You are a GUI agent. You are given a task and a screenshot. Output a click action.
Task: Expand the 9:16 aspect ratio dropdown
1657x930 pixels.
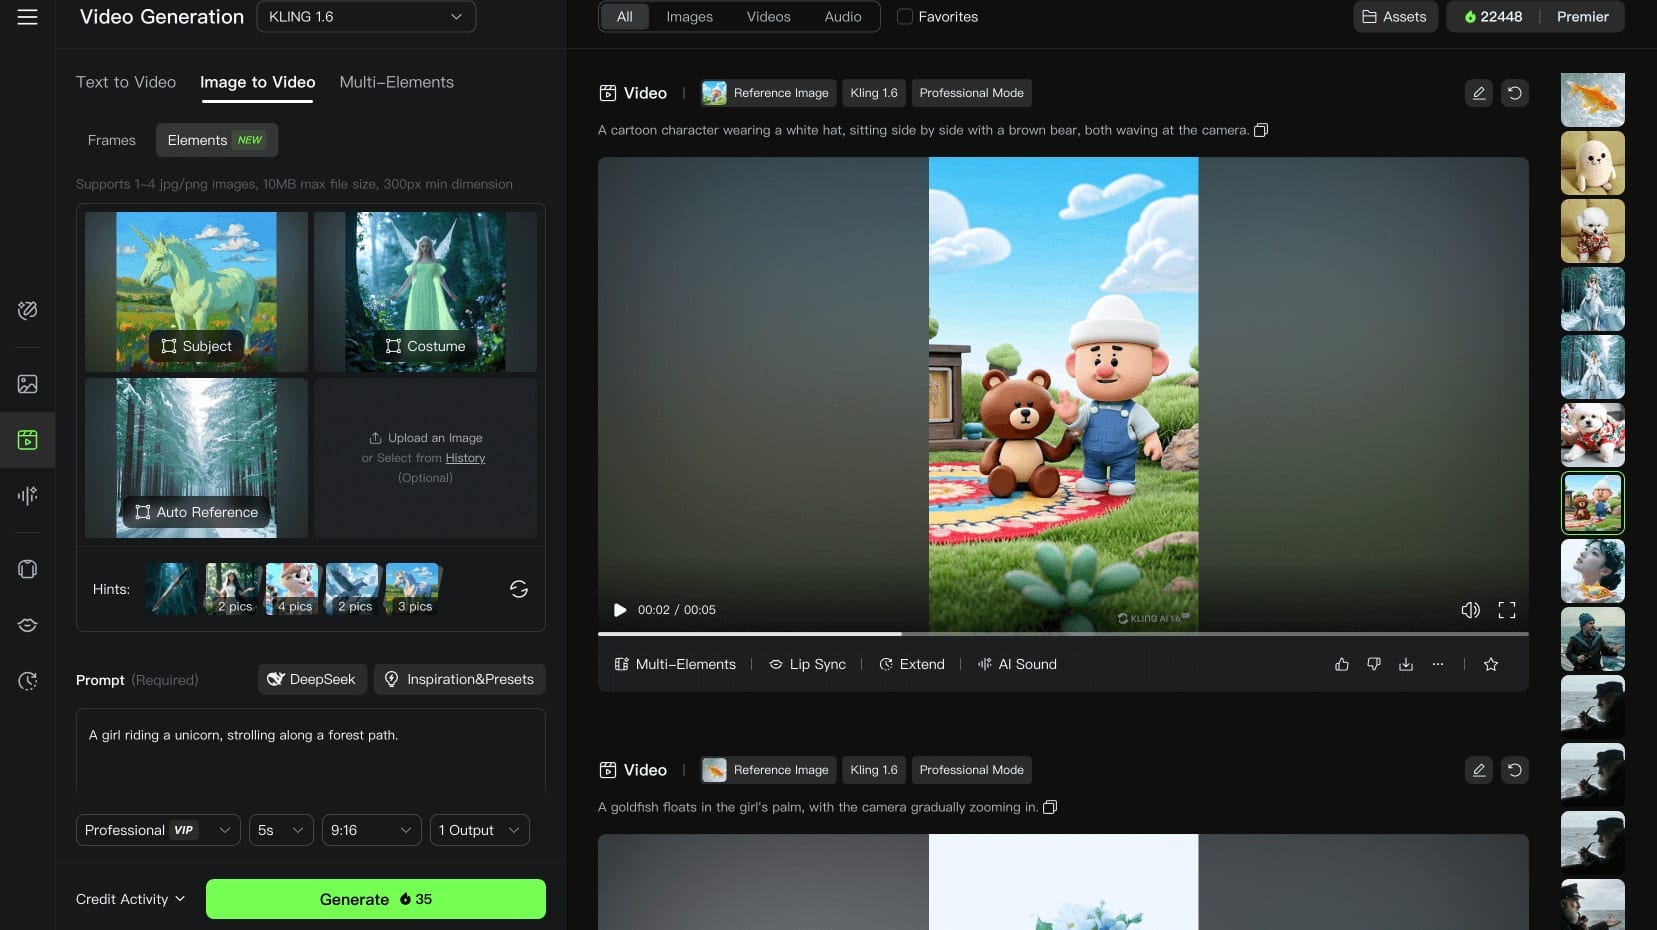pos(371,830)
